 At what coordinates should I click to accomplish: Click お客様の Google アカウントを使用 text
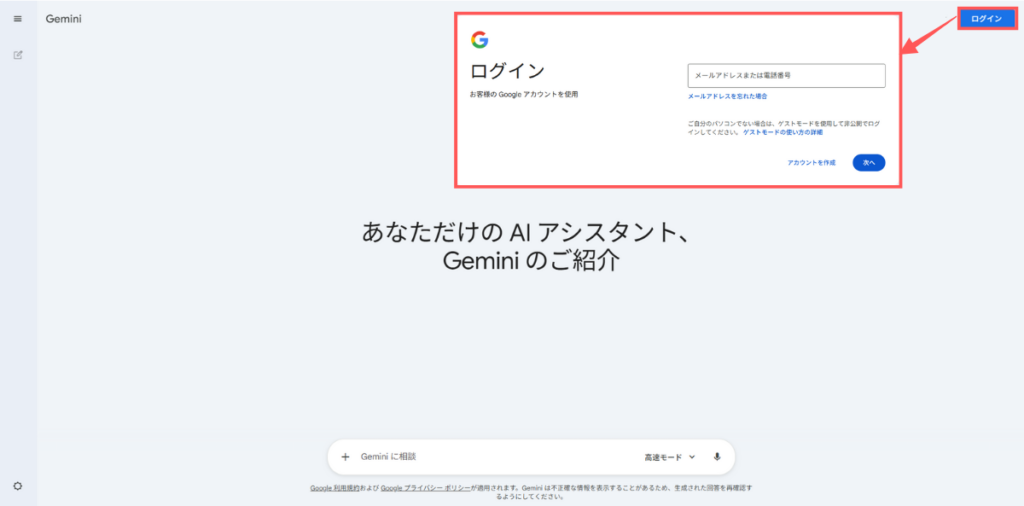pos(524,95)
